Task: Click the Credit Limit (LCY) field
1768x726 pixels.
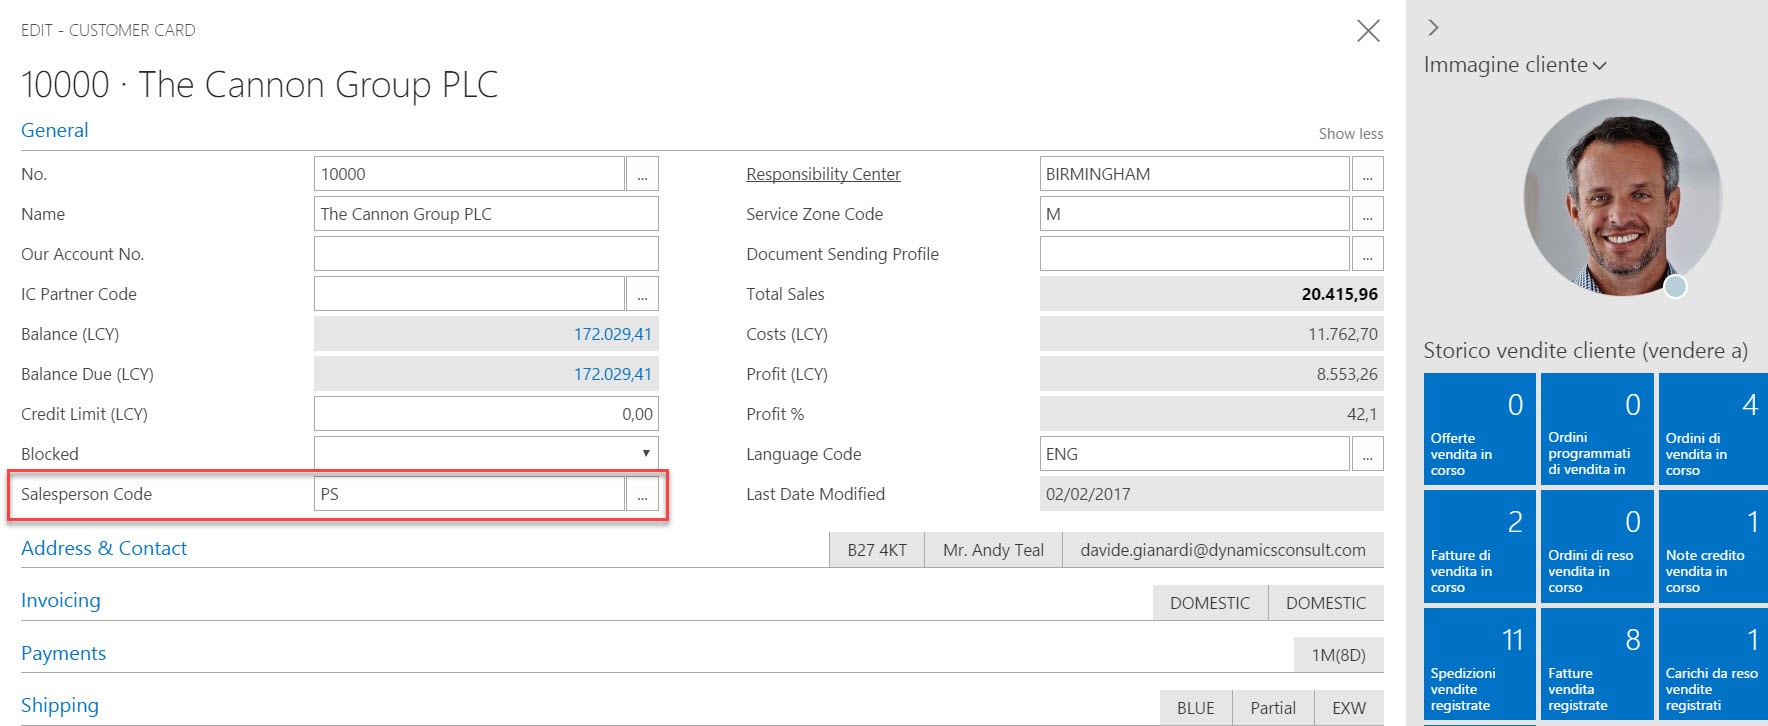Action: click(486, 414)
